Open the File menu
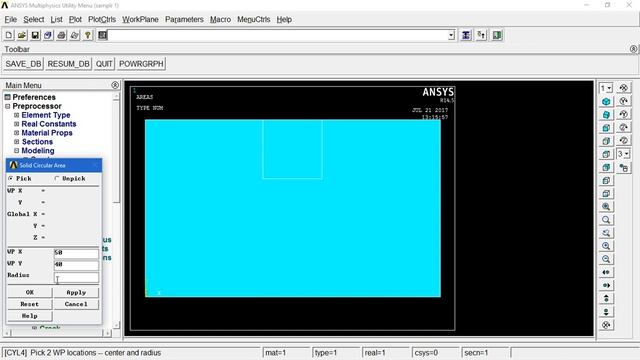Screen dimensions: 640x360 [11, 19]
